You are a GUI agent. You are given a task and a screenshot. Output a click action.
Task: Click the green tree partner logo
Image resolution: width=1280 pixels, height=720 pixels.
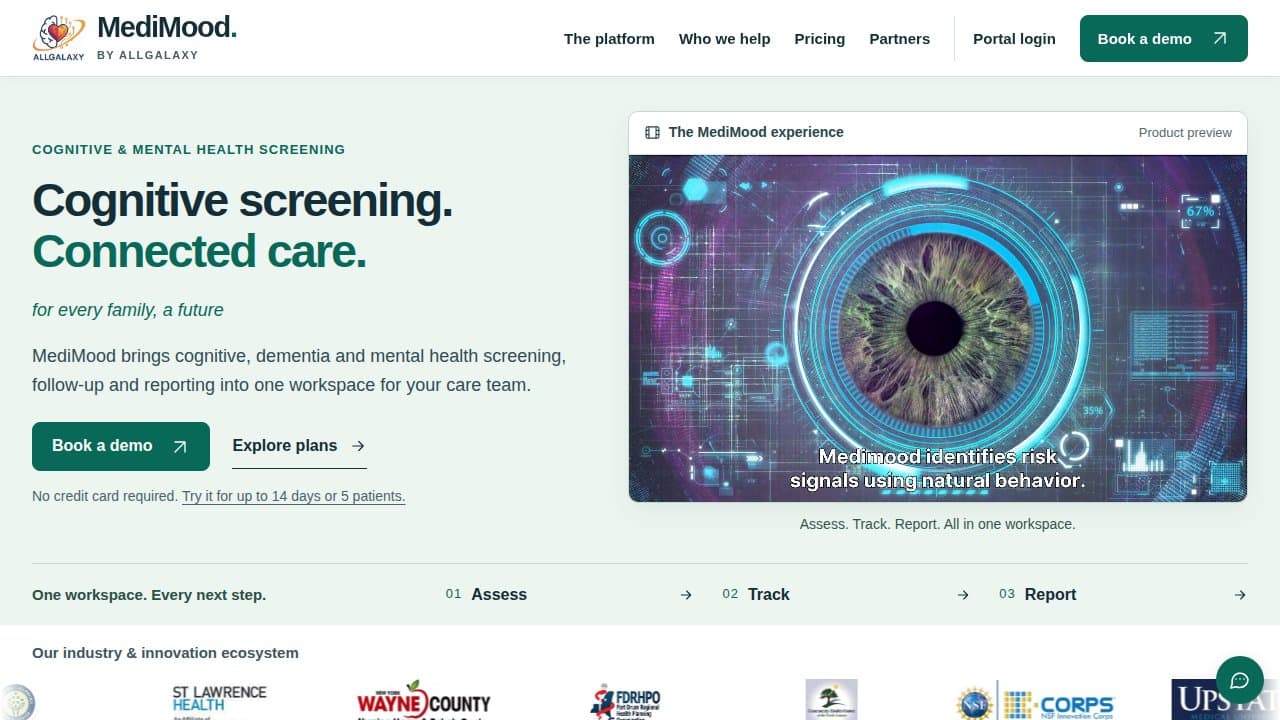pos(831,700)
